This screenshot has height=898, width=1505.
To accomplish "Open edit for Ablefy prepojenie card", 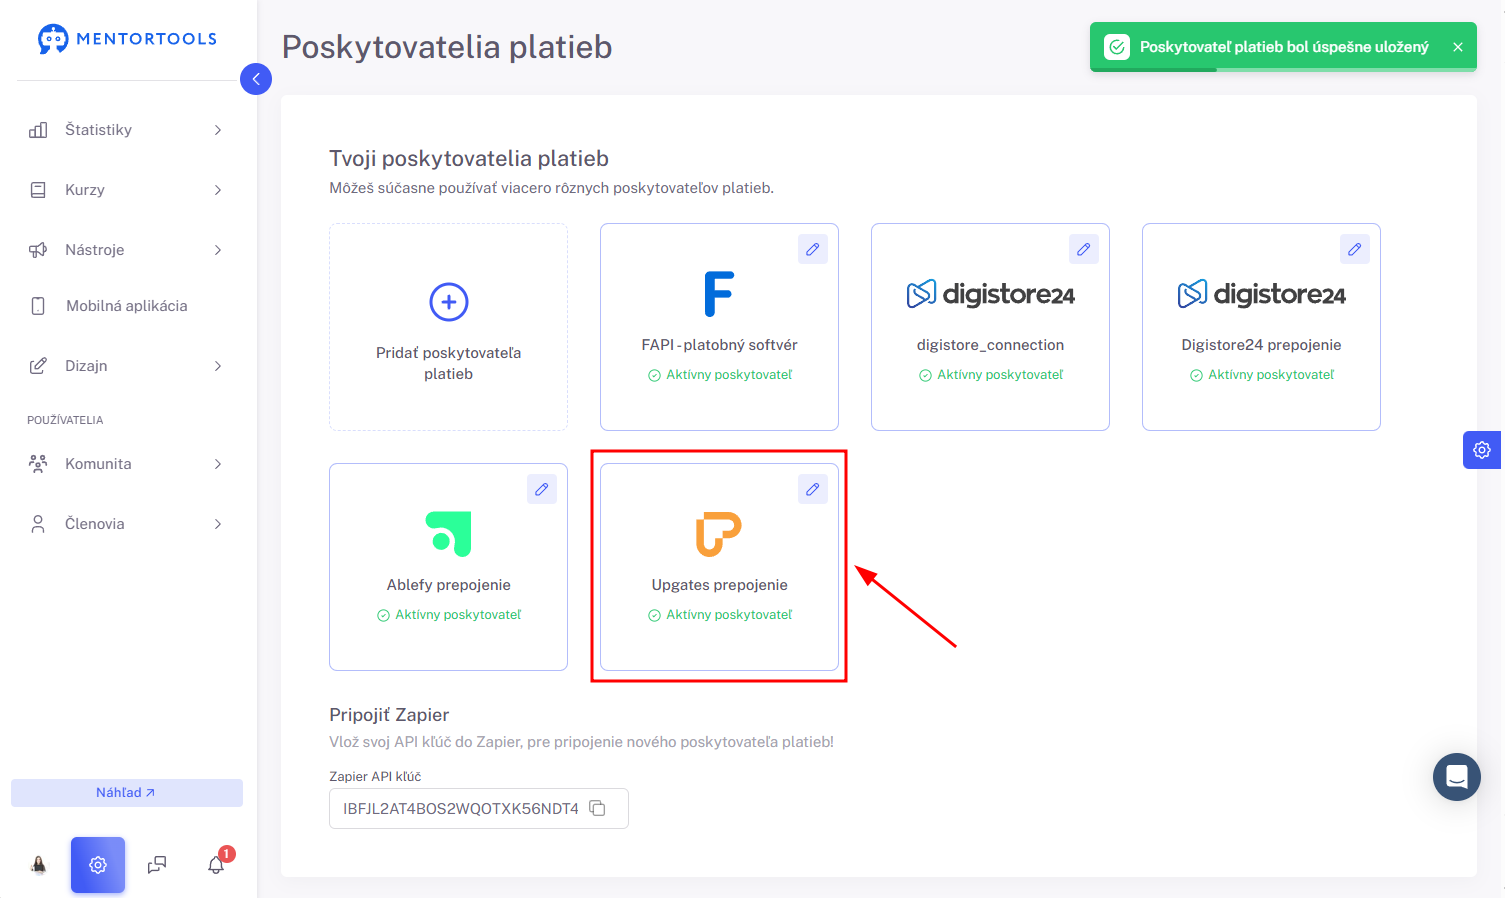I will (542, 489).
